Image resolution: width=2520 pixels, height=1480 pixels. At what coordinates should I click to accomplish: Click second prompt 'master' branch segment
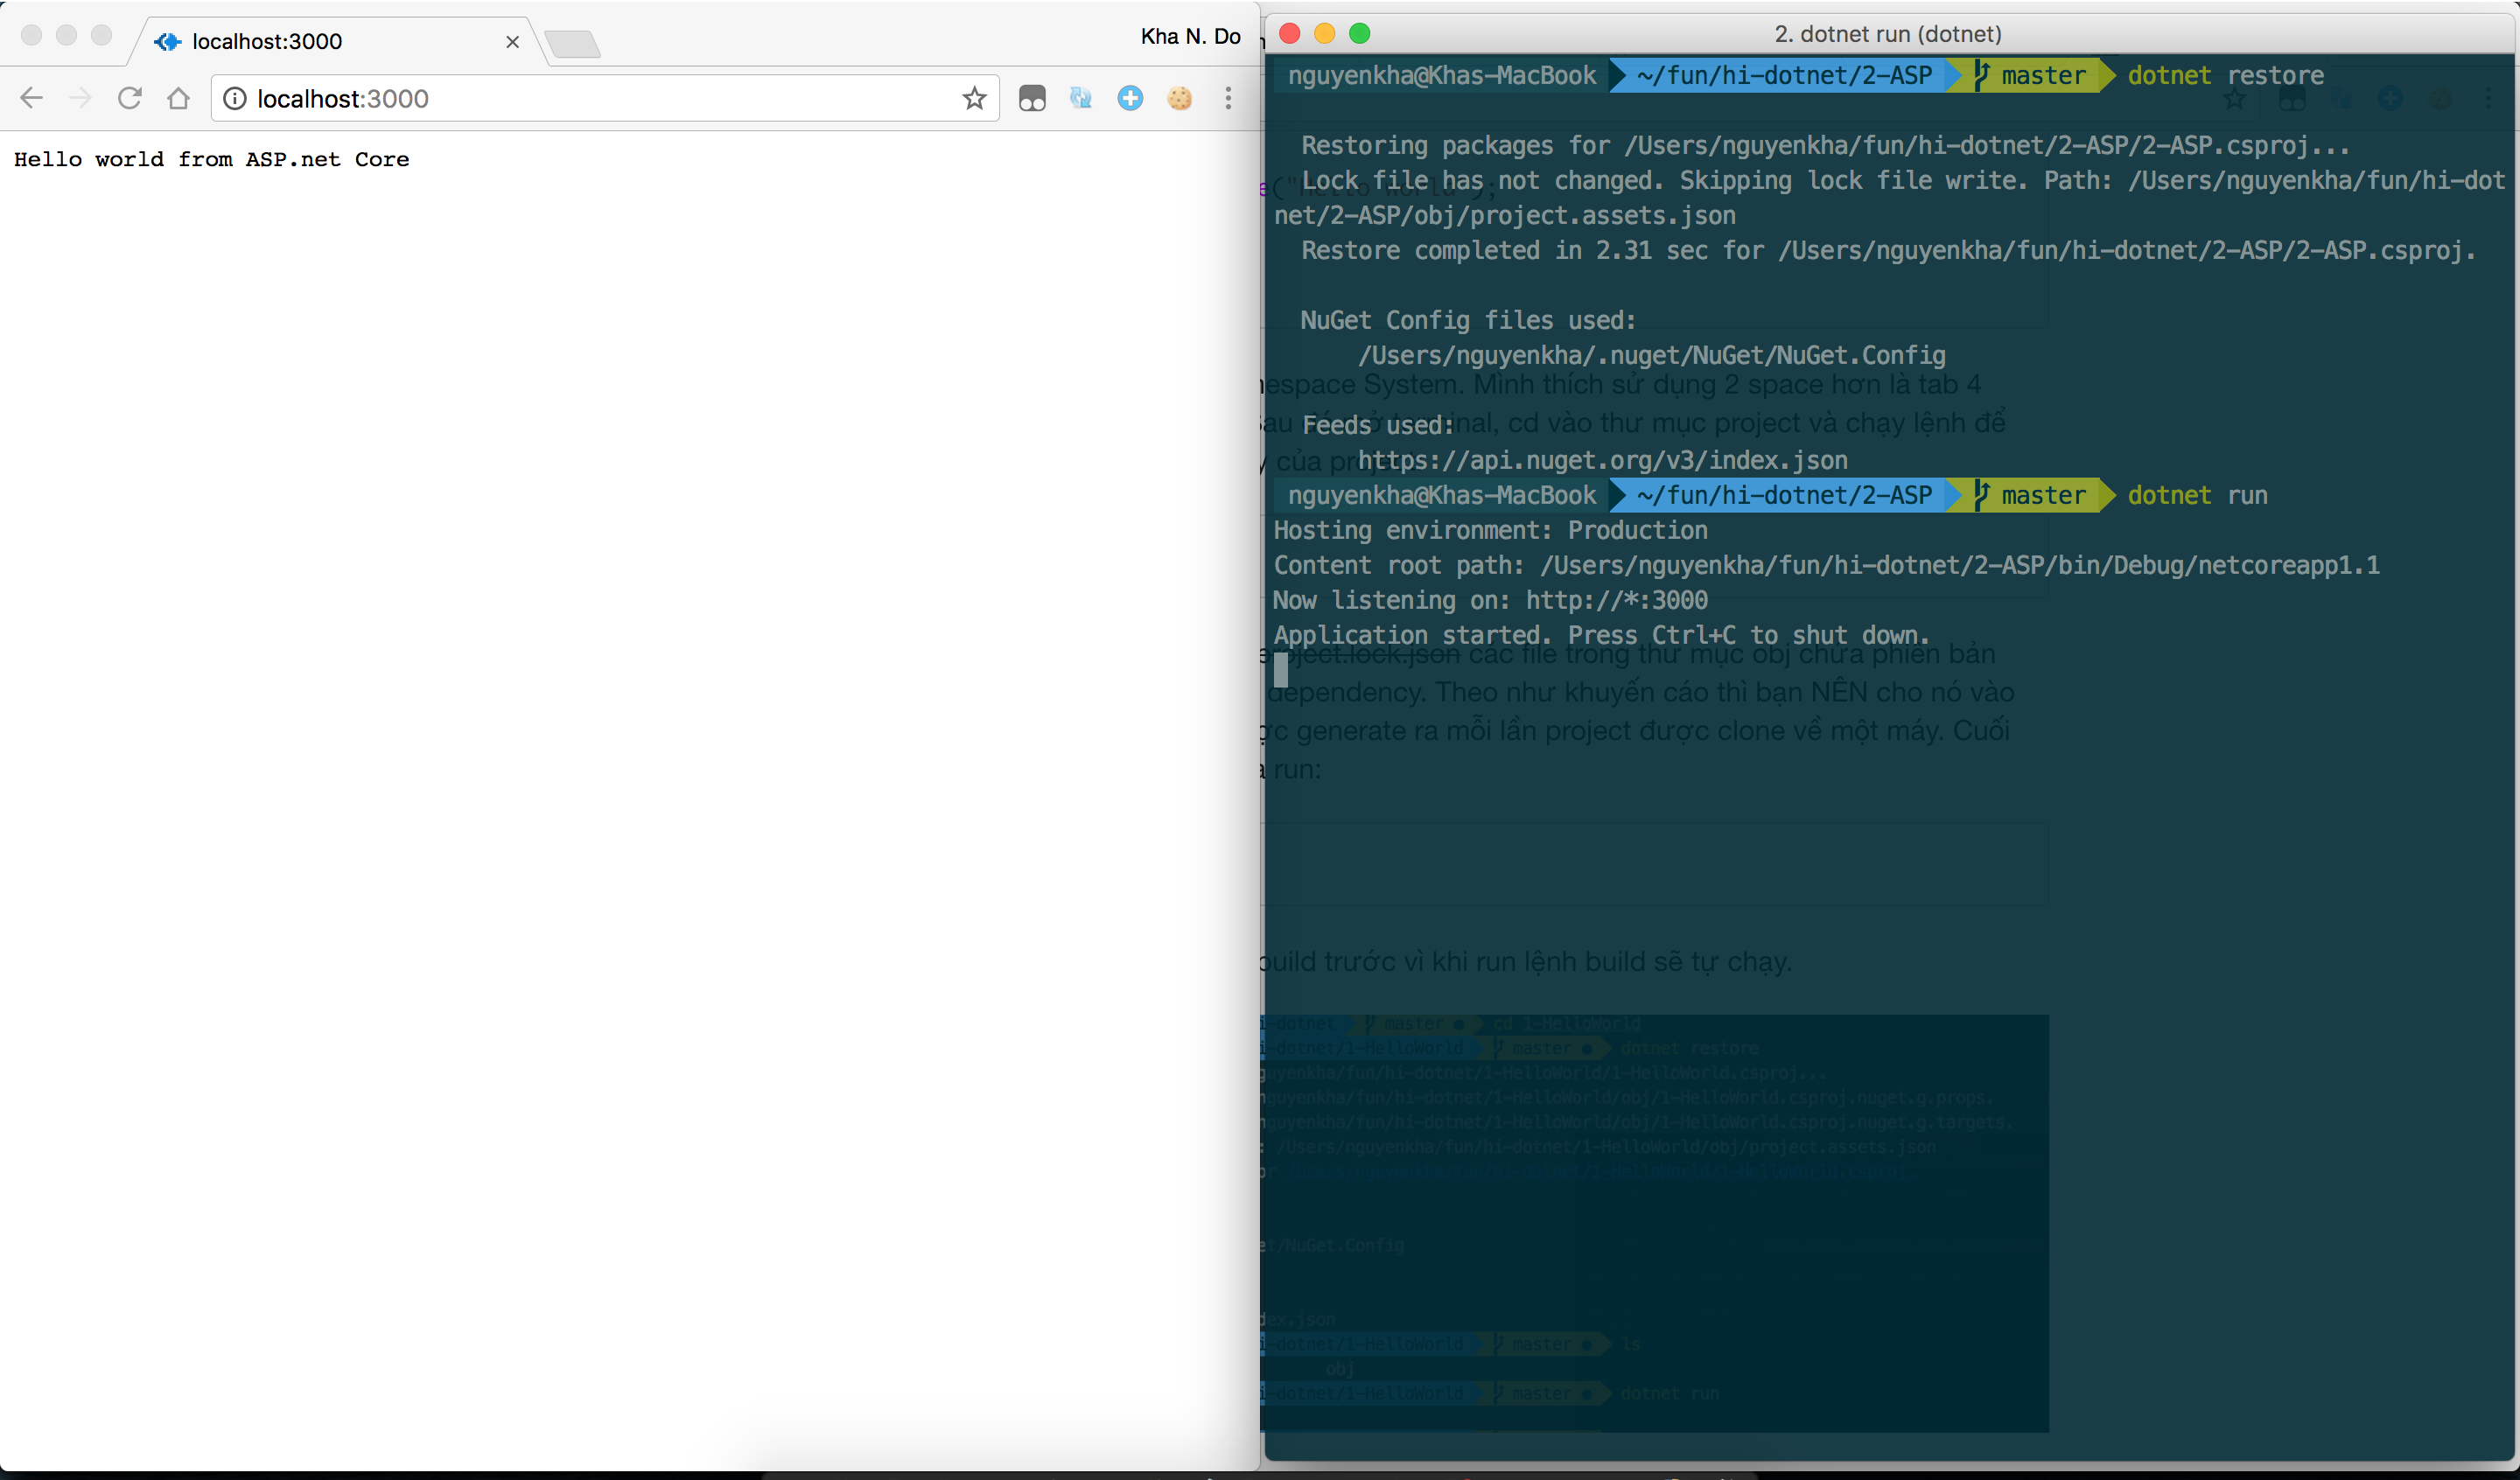click(2032, 495)
